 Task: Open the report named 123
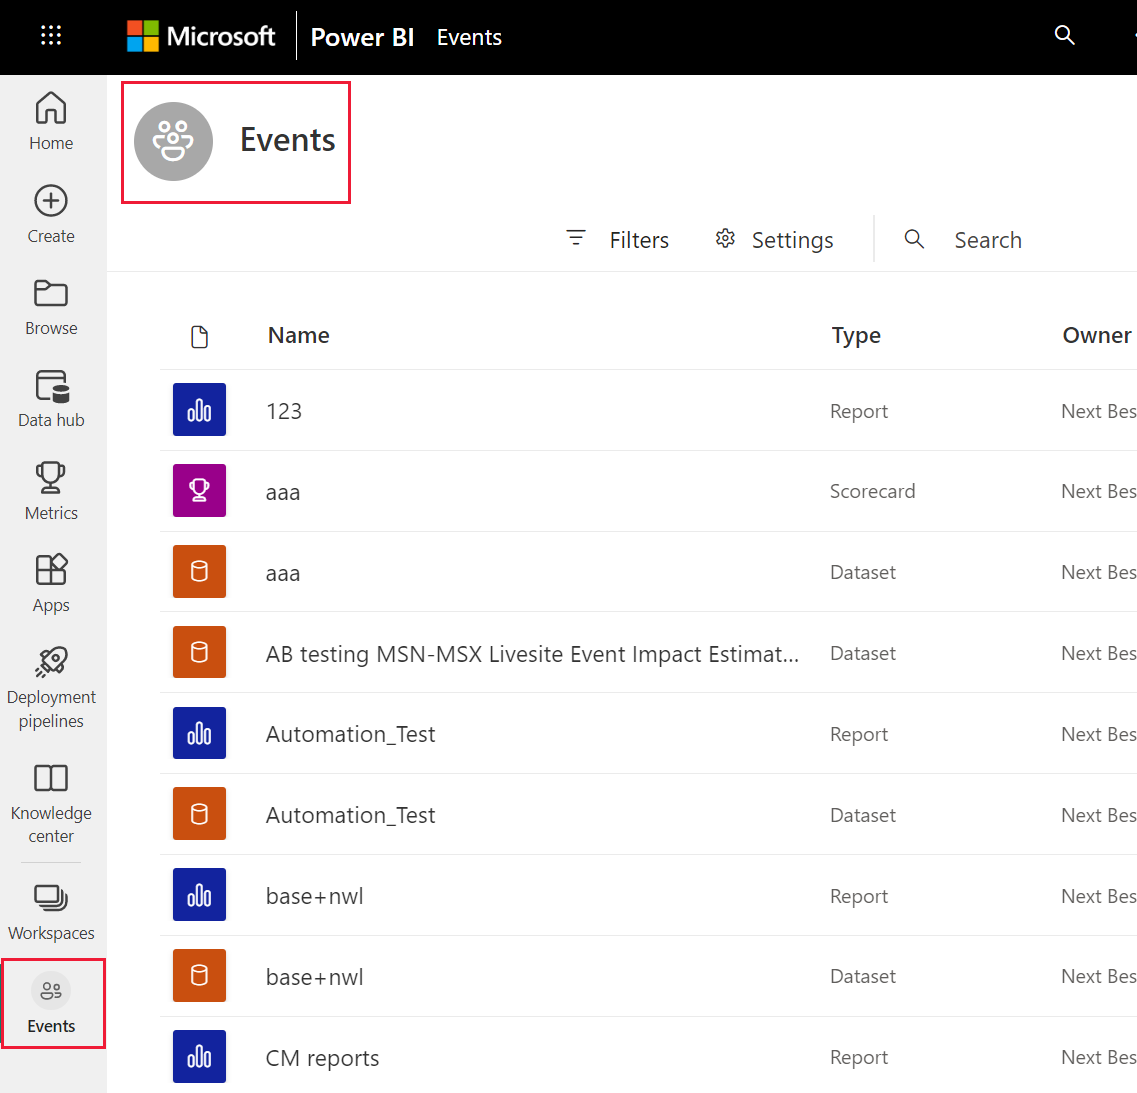pyautogui.click(x=284, y=411)
